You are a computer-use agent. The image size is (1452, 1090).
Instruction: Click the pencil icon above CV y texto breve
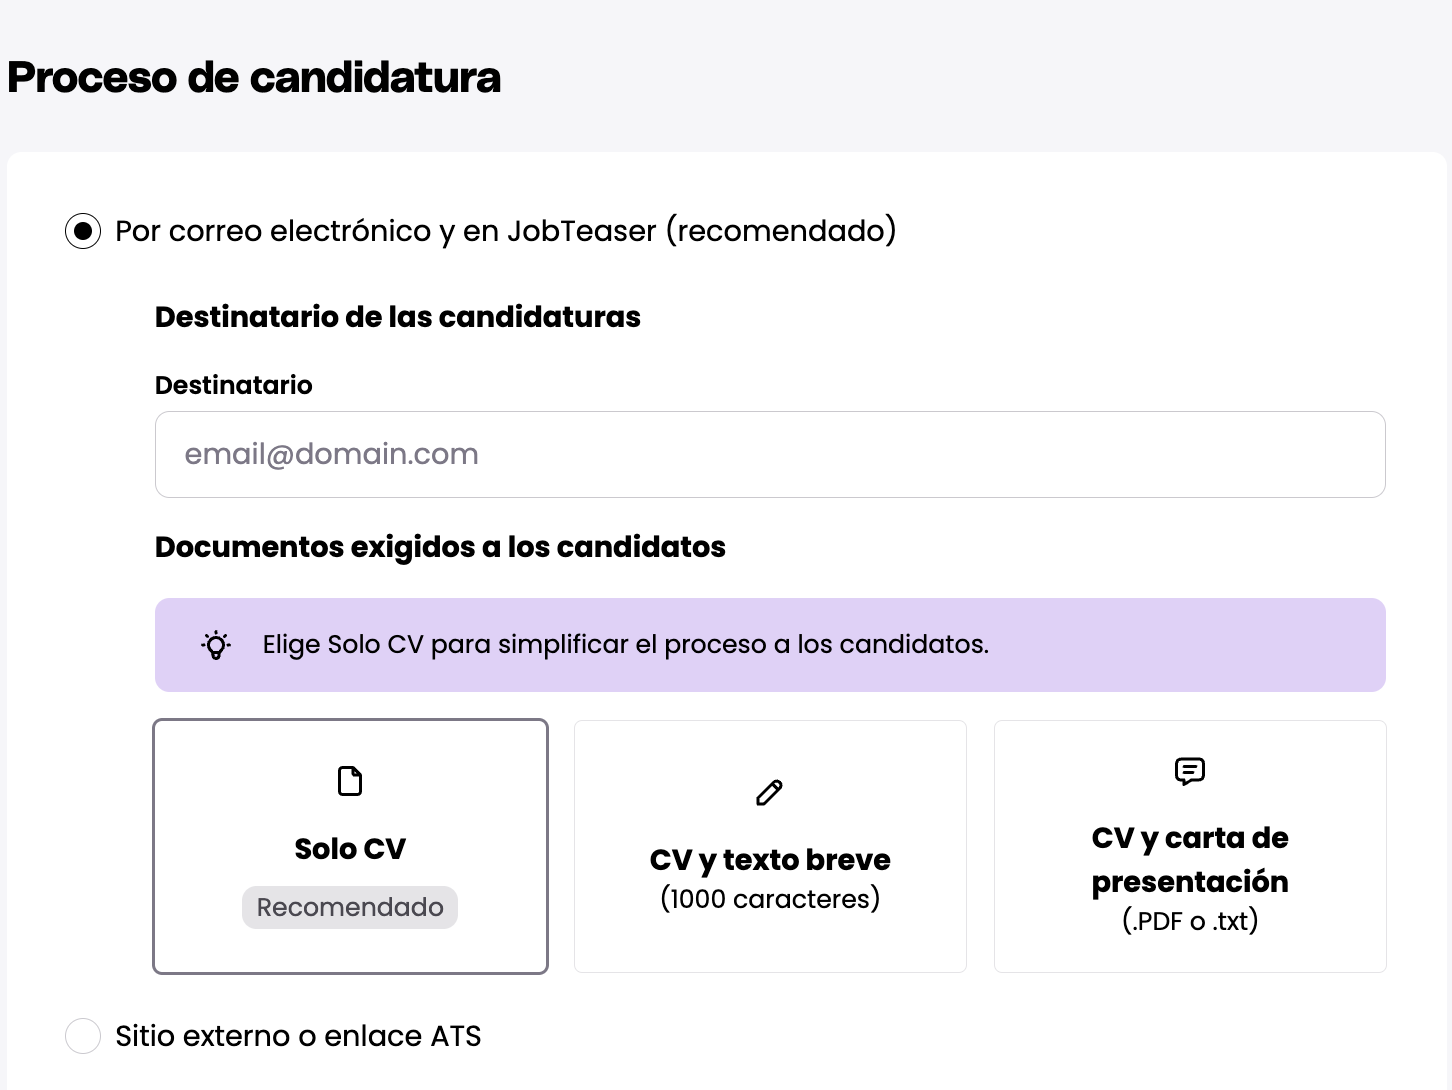[x=769, y=793]
